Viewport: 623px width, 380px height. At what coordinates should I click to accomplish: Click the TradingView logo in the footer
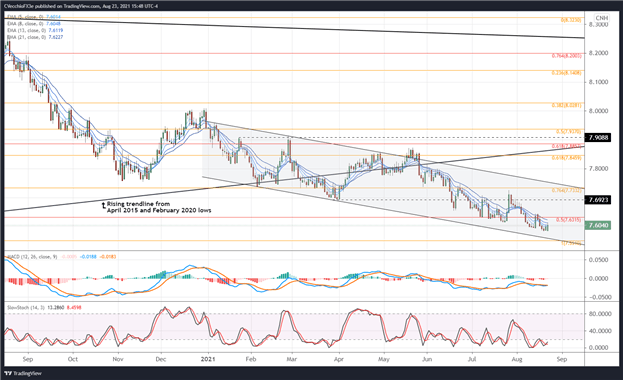click(x=23, y=373)
